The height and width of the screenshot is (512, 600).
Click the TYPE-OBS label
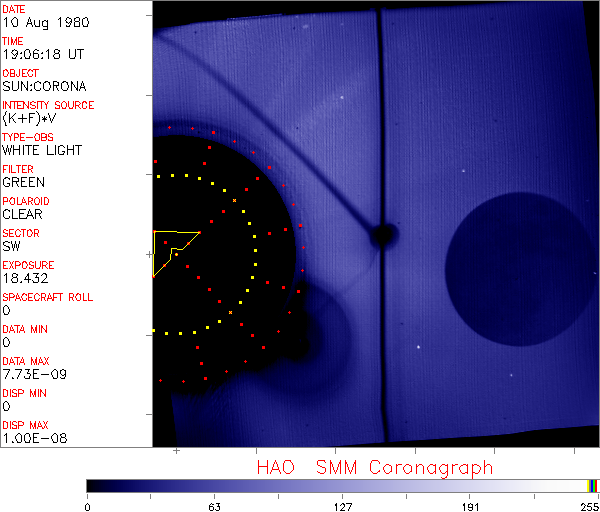coord(28,137)
